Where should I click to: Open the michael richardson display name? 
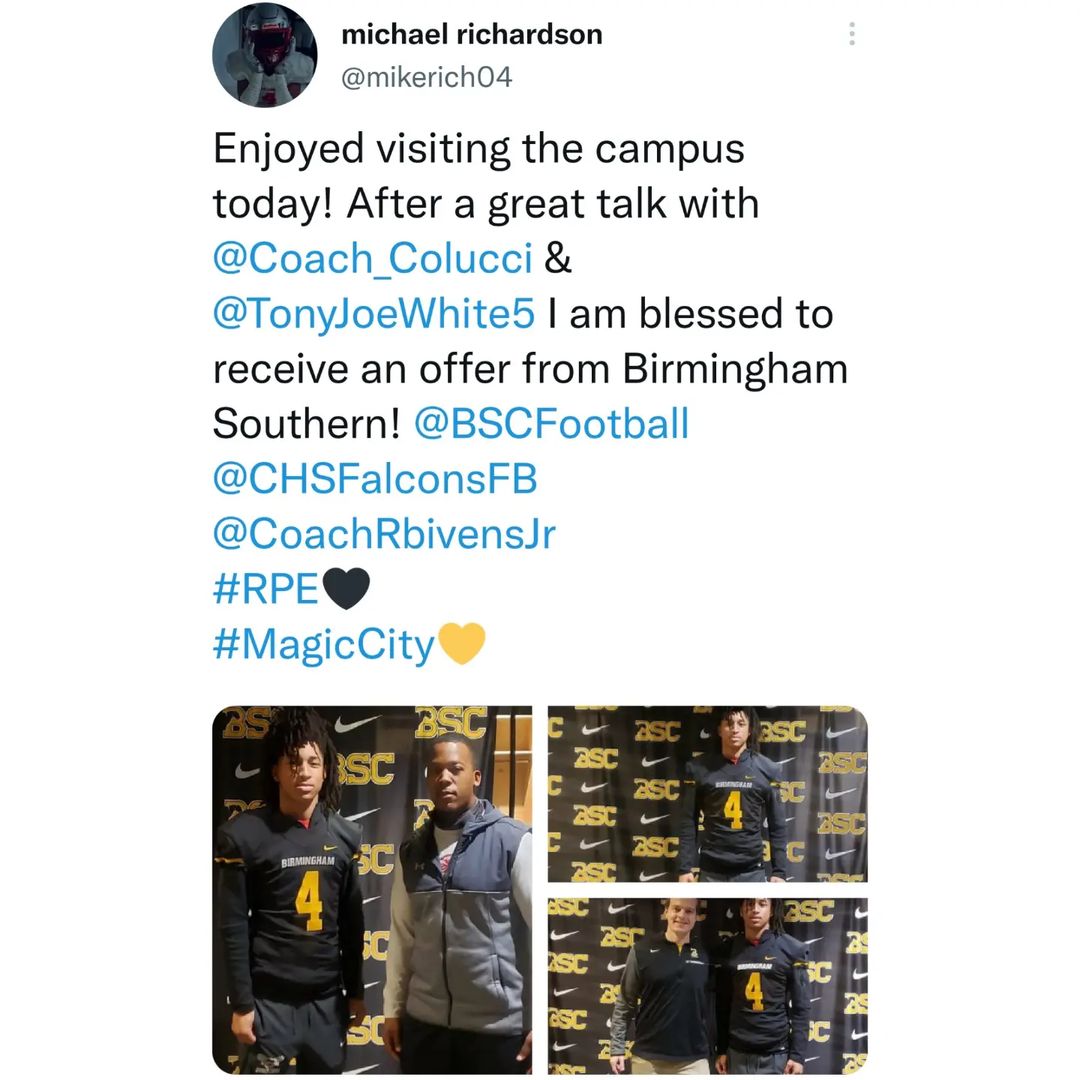pyautogui.click(x=472, y=34)
